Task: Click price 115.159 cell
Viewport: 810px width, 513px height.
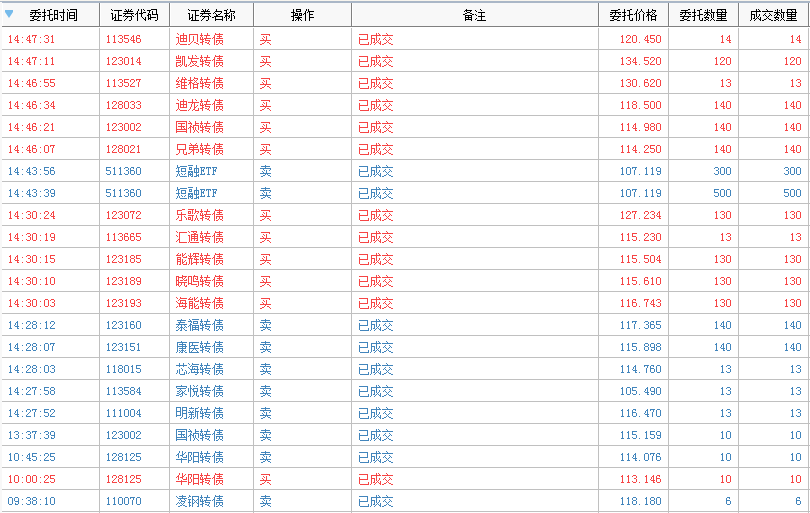Action: click(x=641, y=435)
